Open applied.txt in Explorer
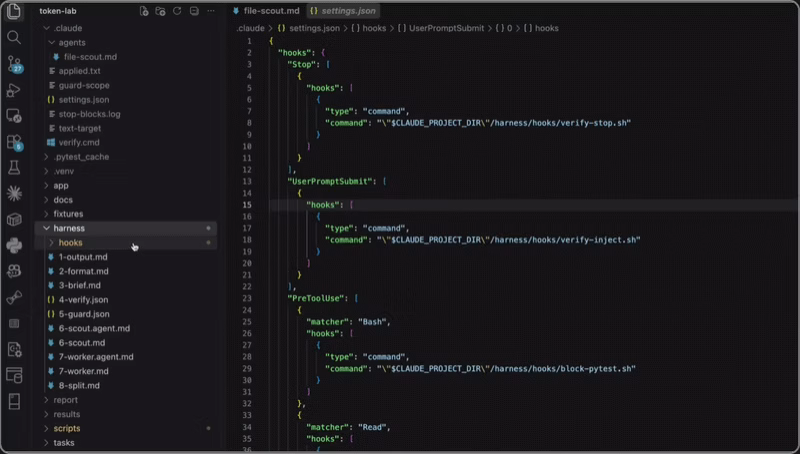Viewport: 800px width, 454px height. coord(79,71)
